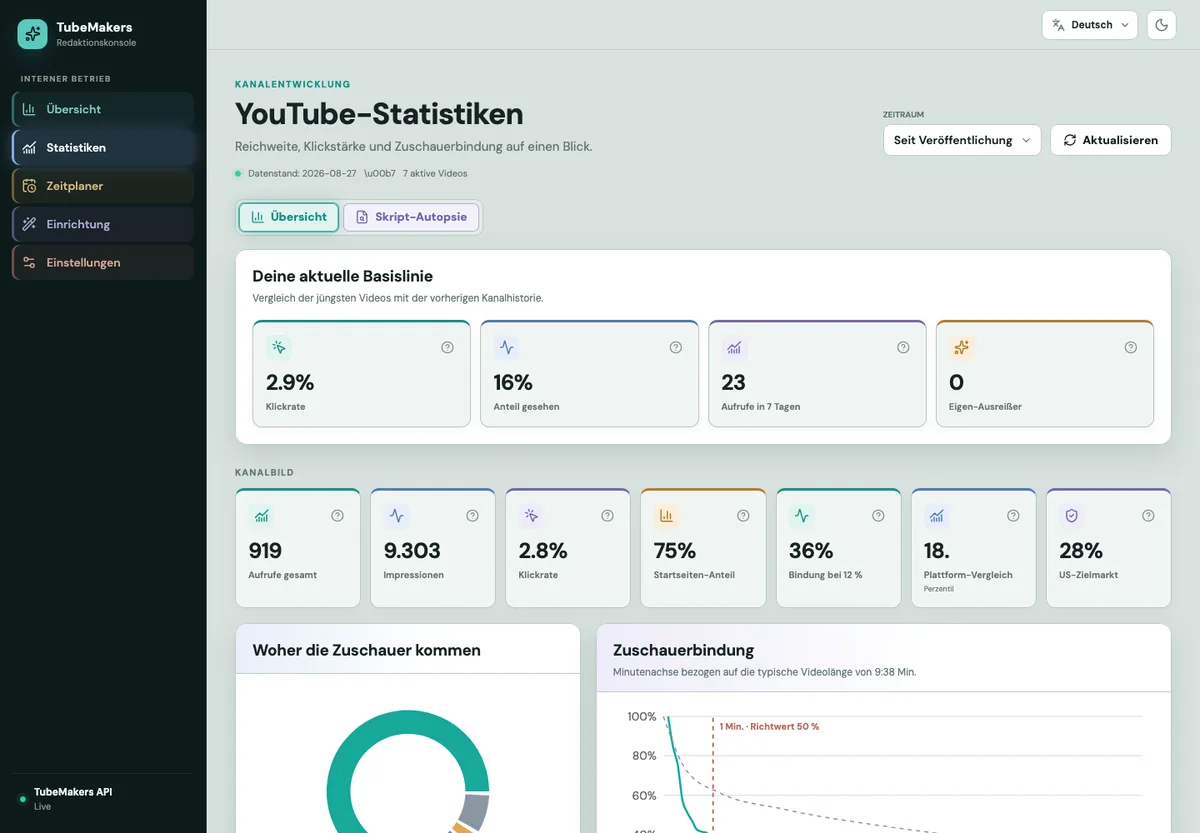Screen dimensions: 1200x833
Task: Open Übersicht in the sidebar
Action: [103, 109]
